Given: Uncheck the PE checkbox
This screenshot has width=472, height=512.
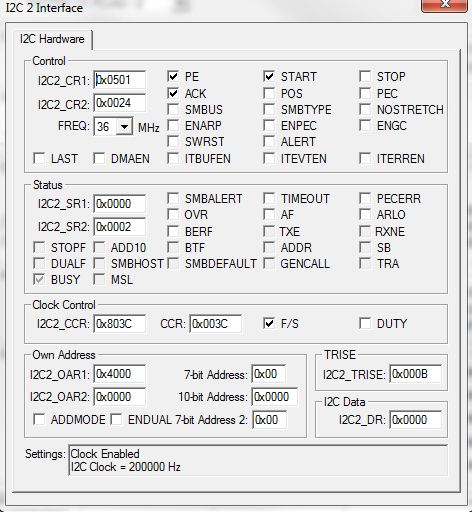Looking at the screenshot, I should point(173,76).
